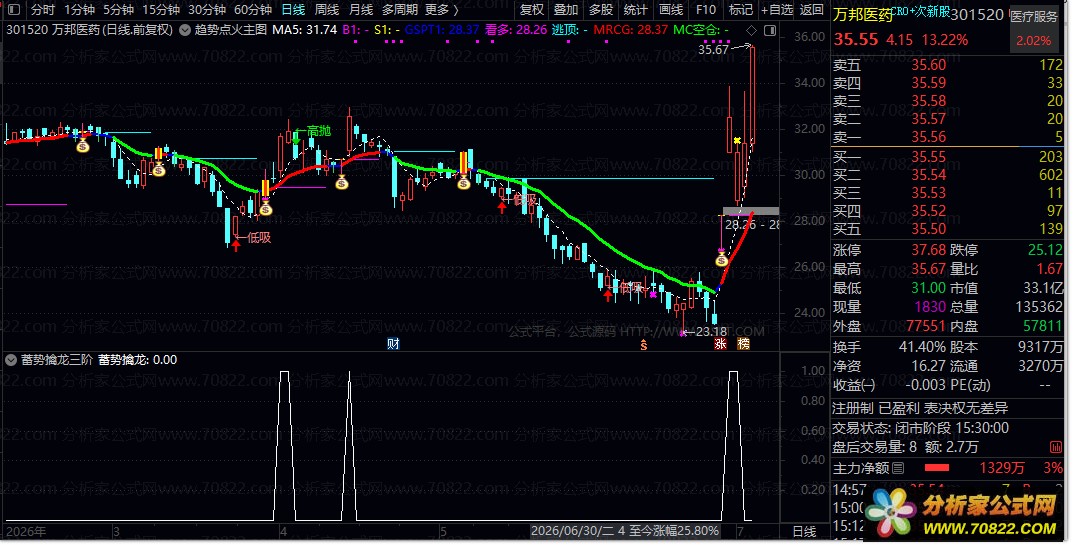Click the chart title 301520 万邦医药(日线.前复权)
Viewport: 1073px width, 545px height.
(x=89, y=30)
